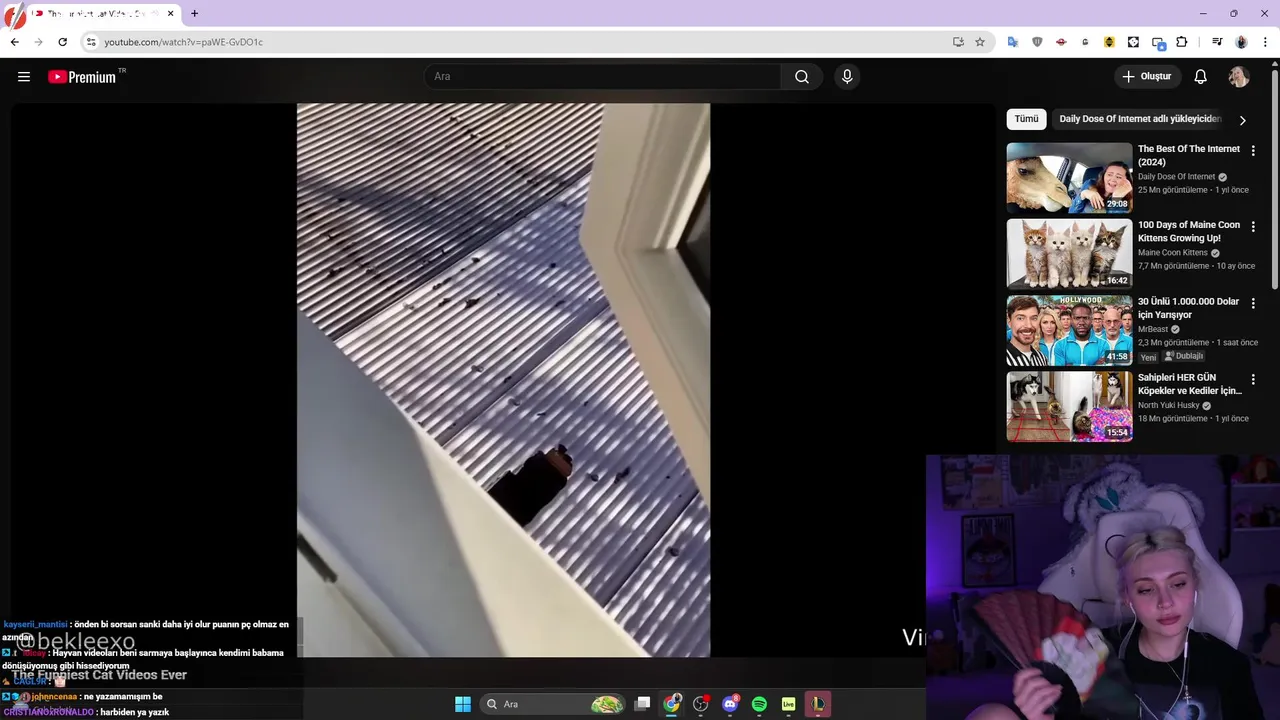Open Task View on the taskbar
1280x720 pixels.
(x=643, y=704)
